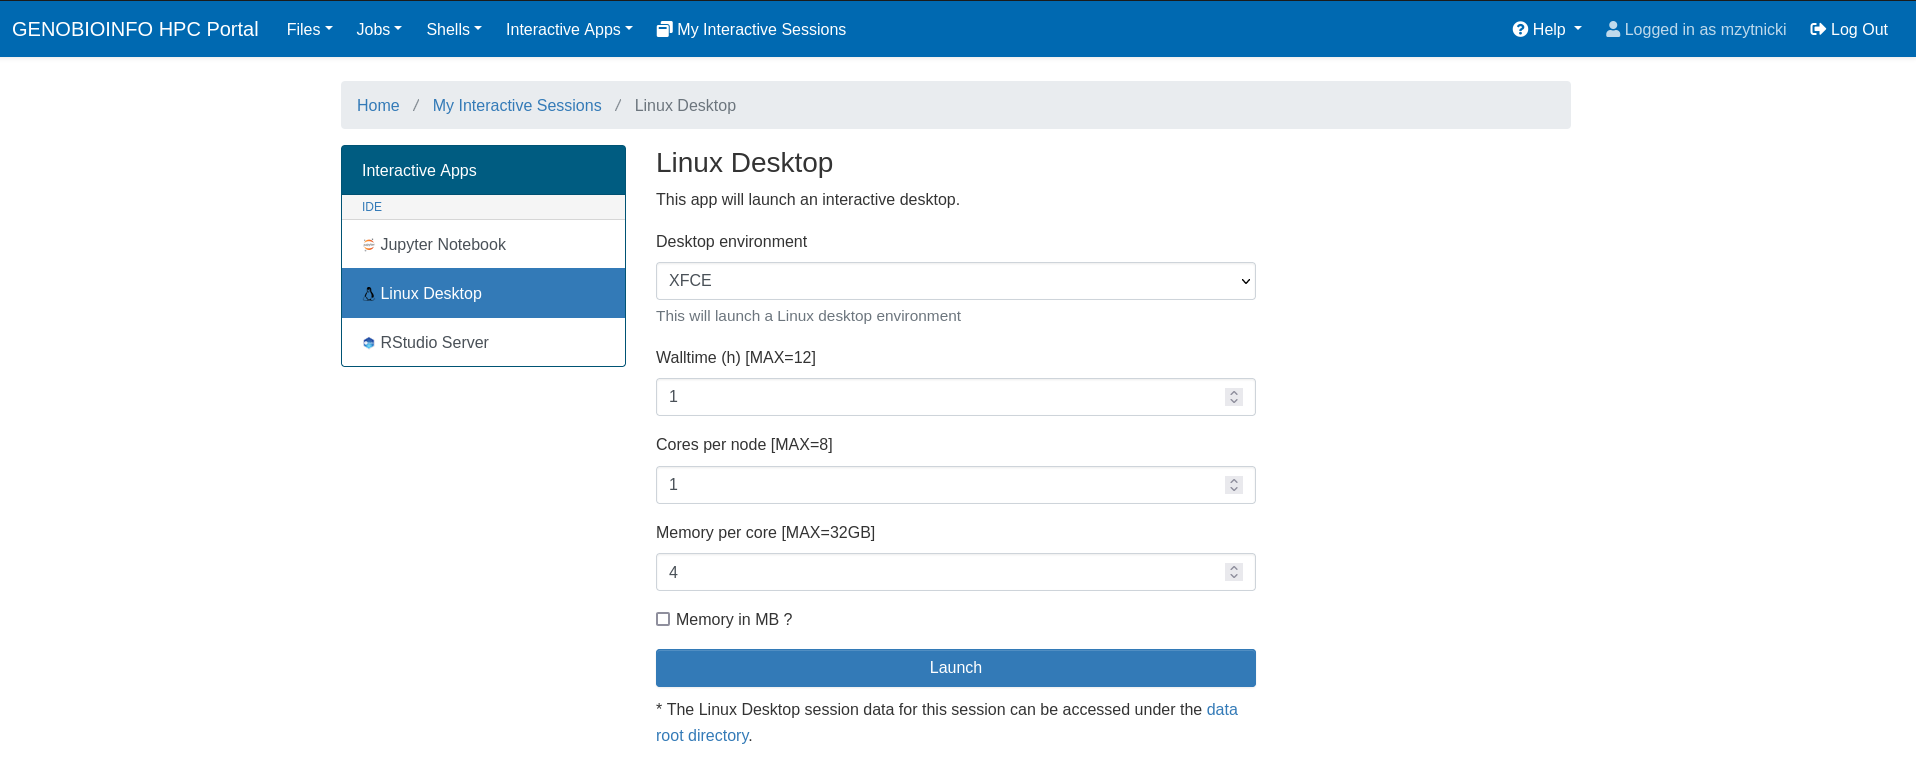Click the Linux penguin icon in sidebar

(369, 293)
